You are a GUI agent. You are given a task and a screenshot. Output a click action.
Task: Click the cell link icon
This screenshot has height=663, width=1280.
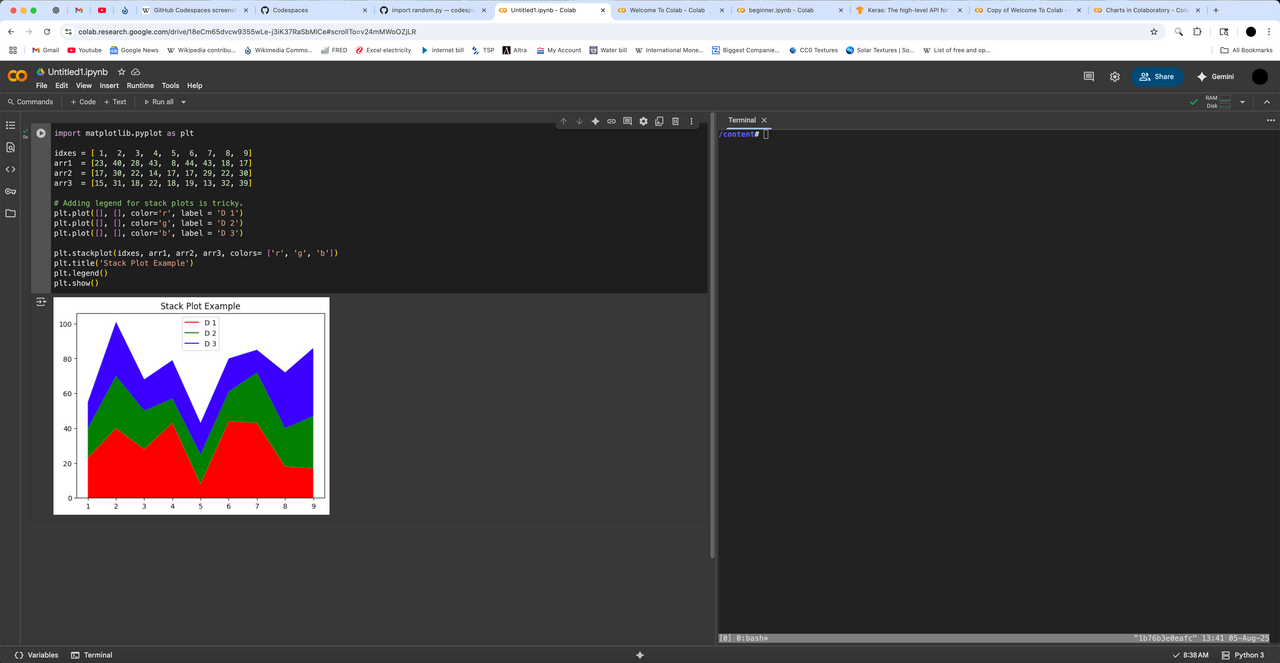[611, 121]
